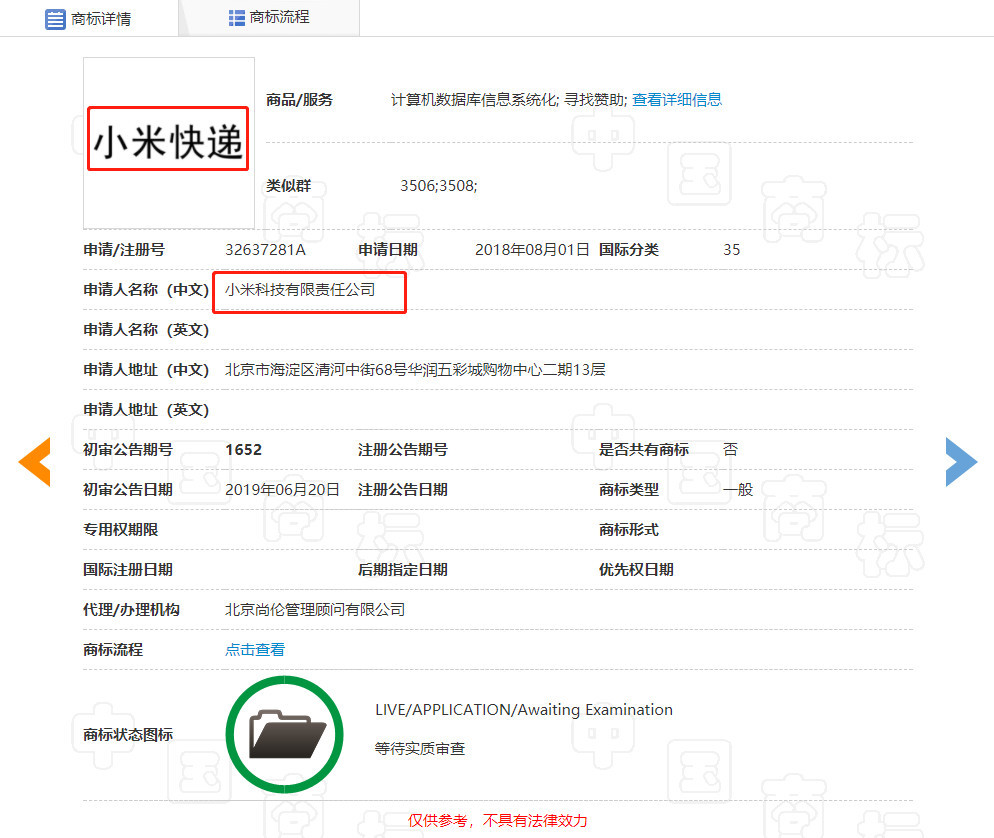
Task: Click the 专用权期限 field label
Action: (x=120, y=529)
